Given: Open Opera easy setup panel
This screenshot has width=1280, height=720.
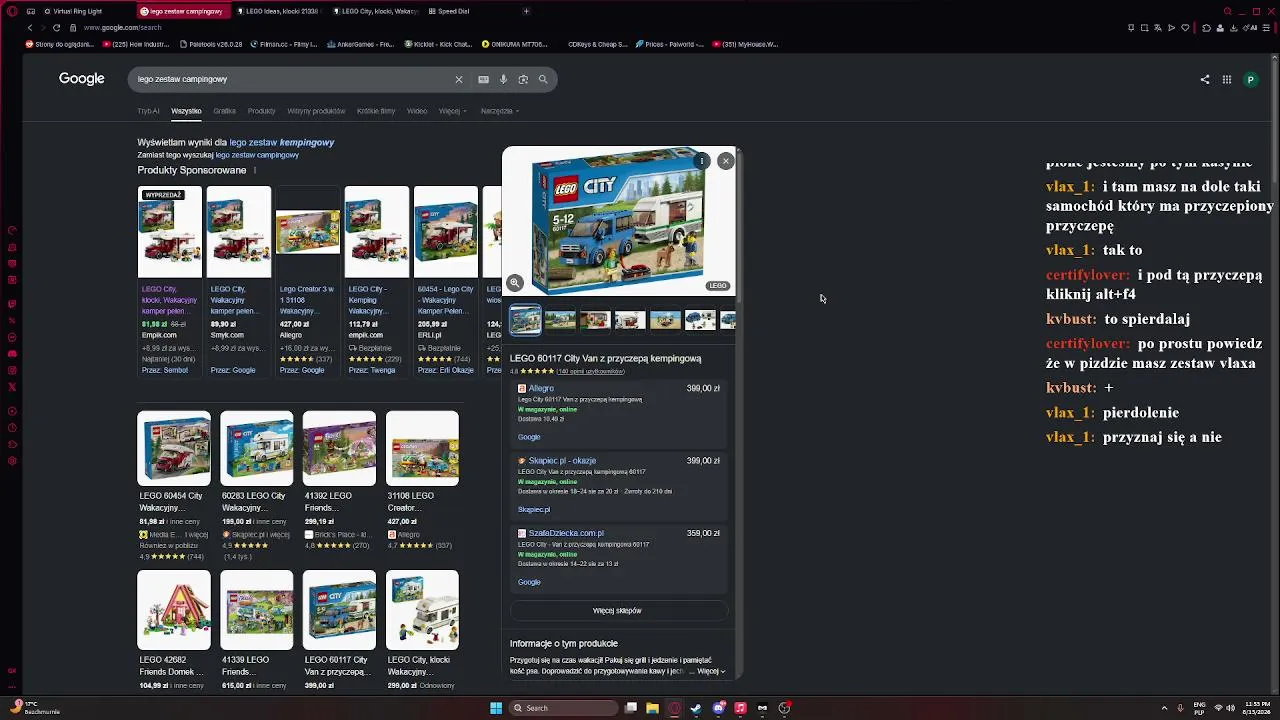Looking at the screenshot, I should [1268, 28].
